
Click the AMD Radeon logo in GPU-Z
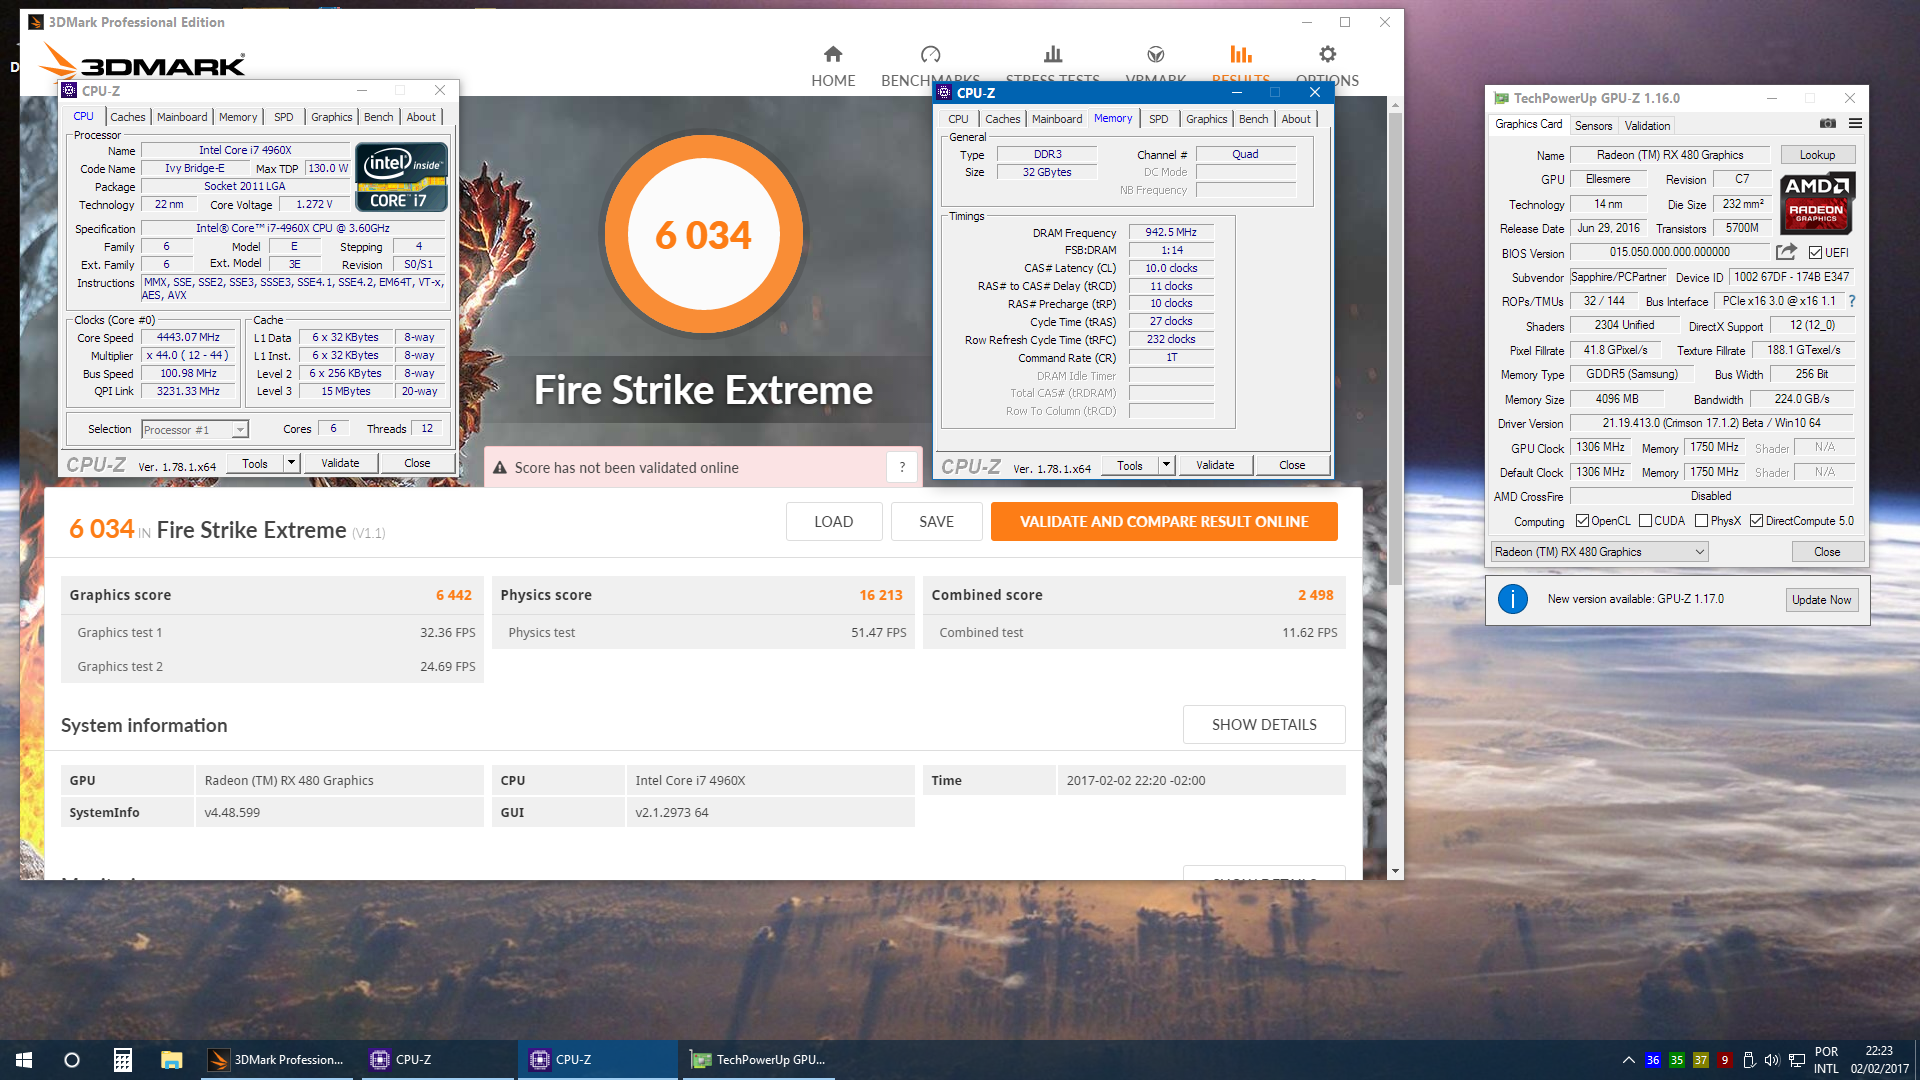pyautogui.click(x=1817, y=203)
